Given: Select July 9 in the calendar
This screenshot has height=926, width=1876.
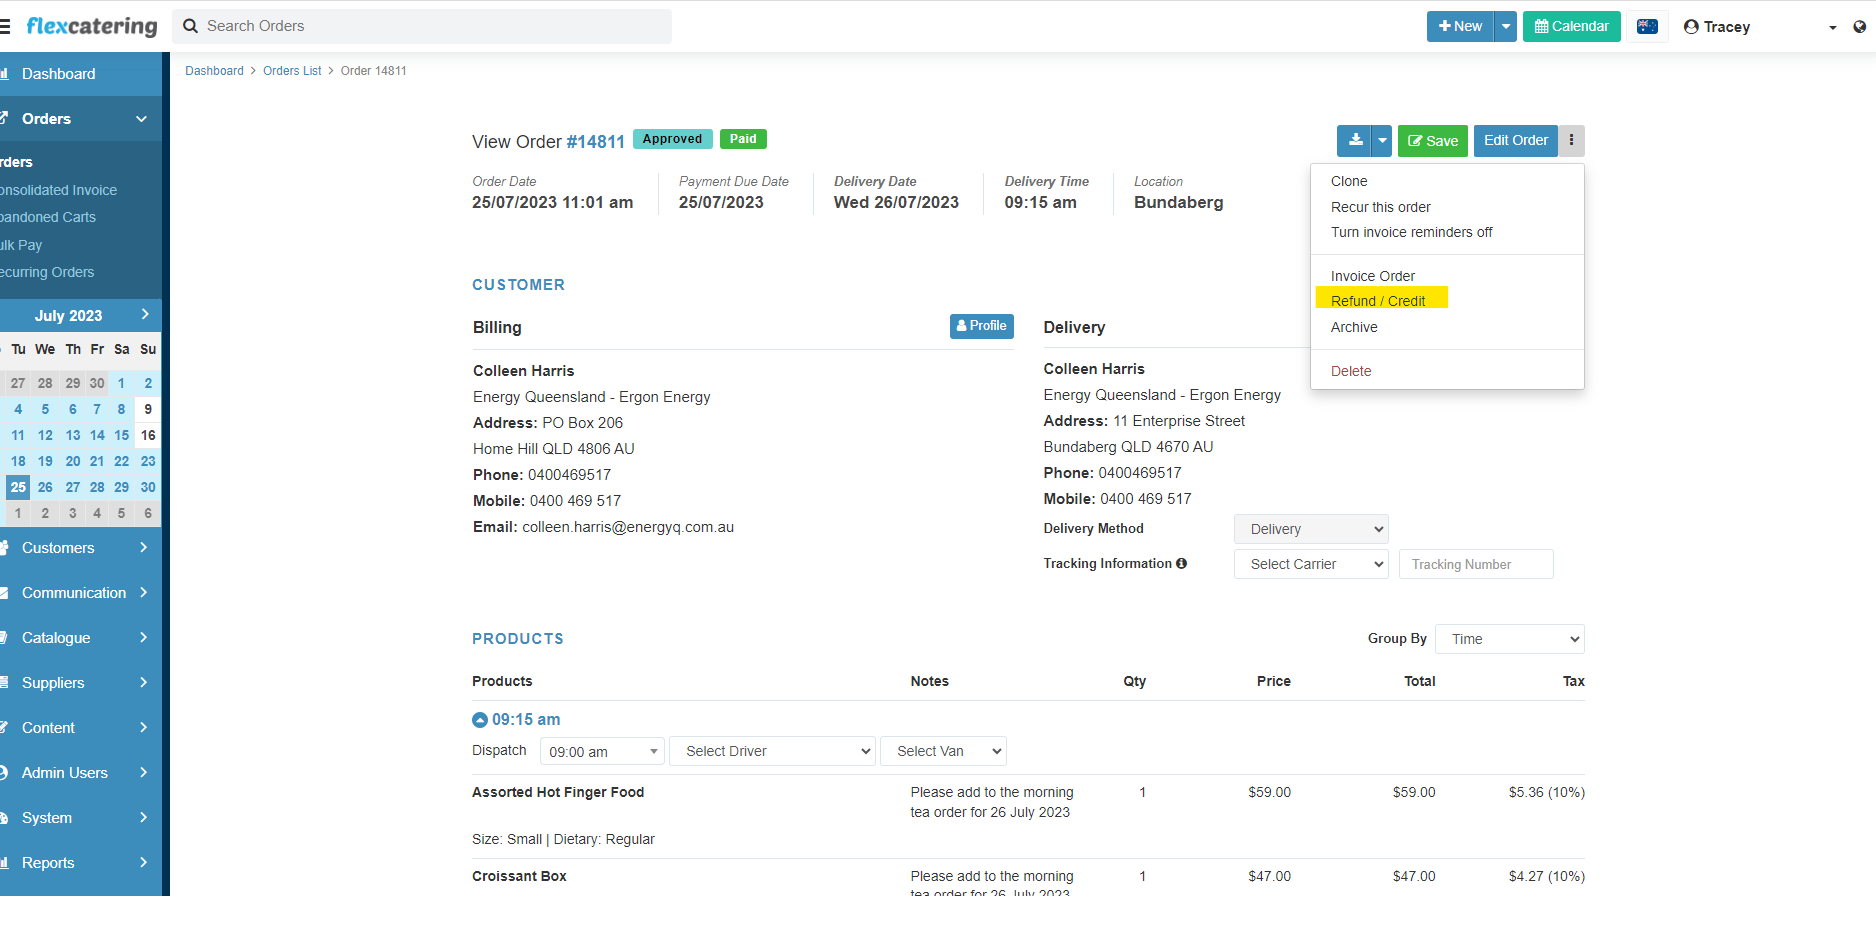Looking at the screenshot, I should pyautogui.click(x=148, y=409).
